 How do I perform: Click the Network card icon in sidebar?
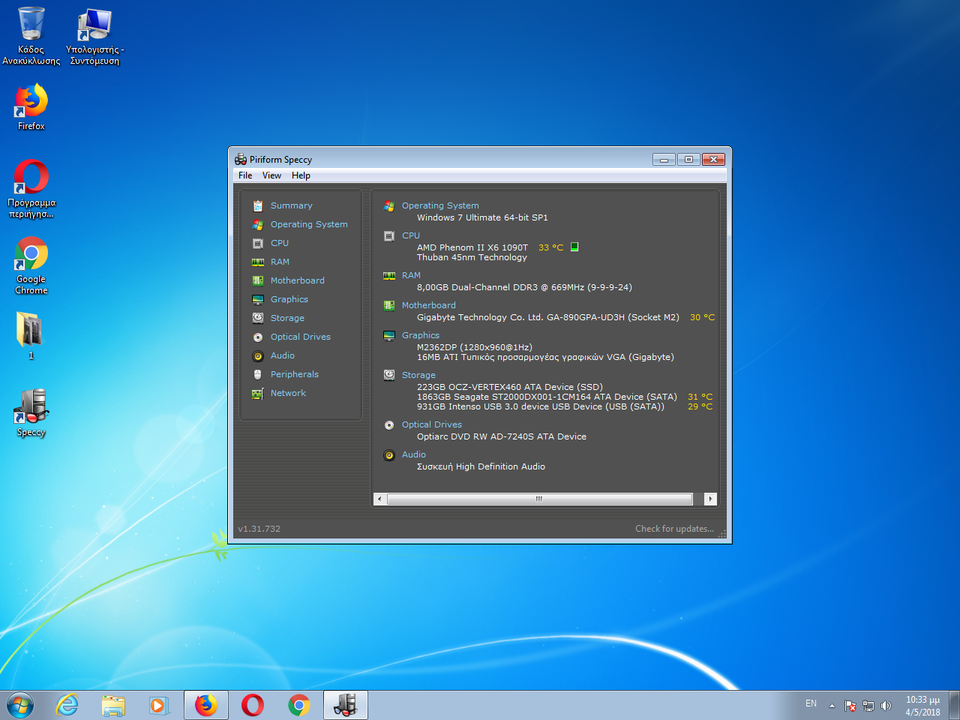(x=258, y=393)
